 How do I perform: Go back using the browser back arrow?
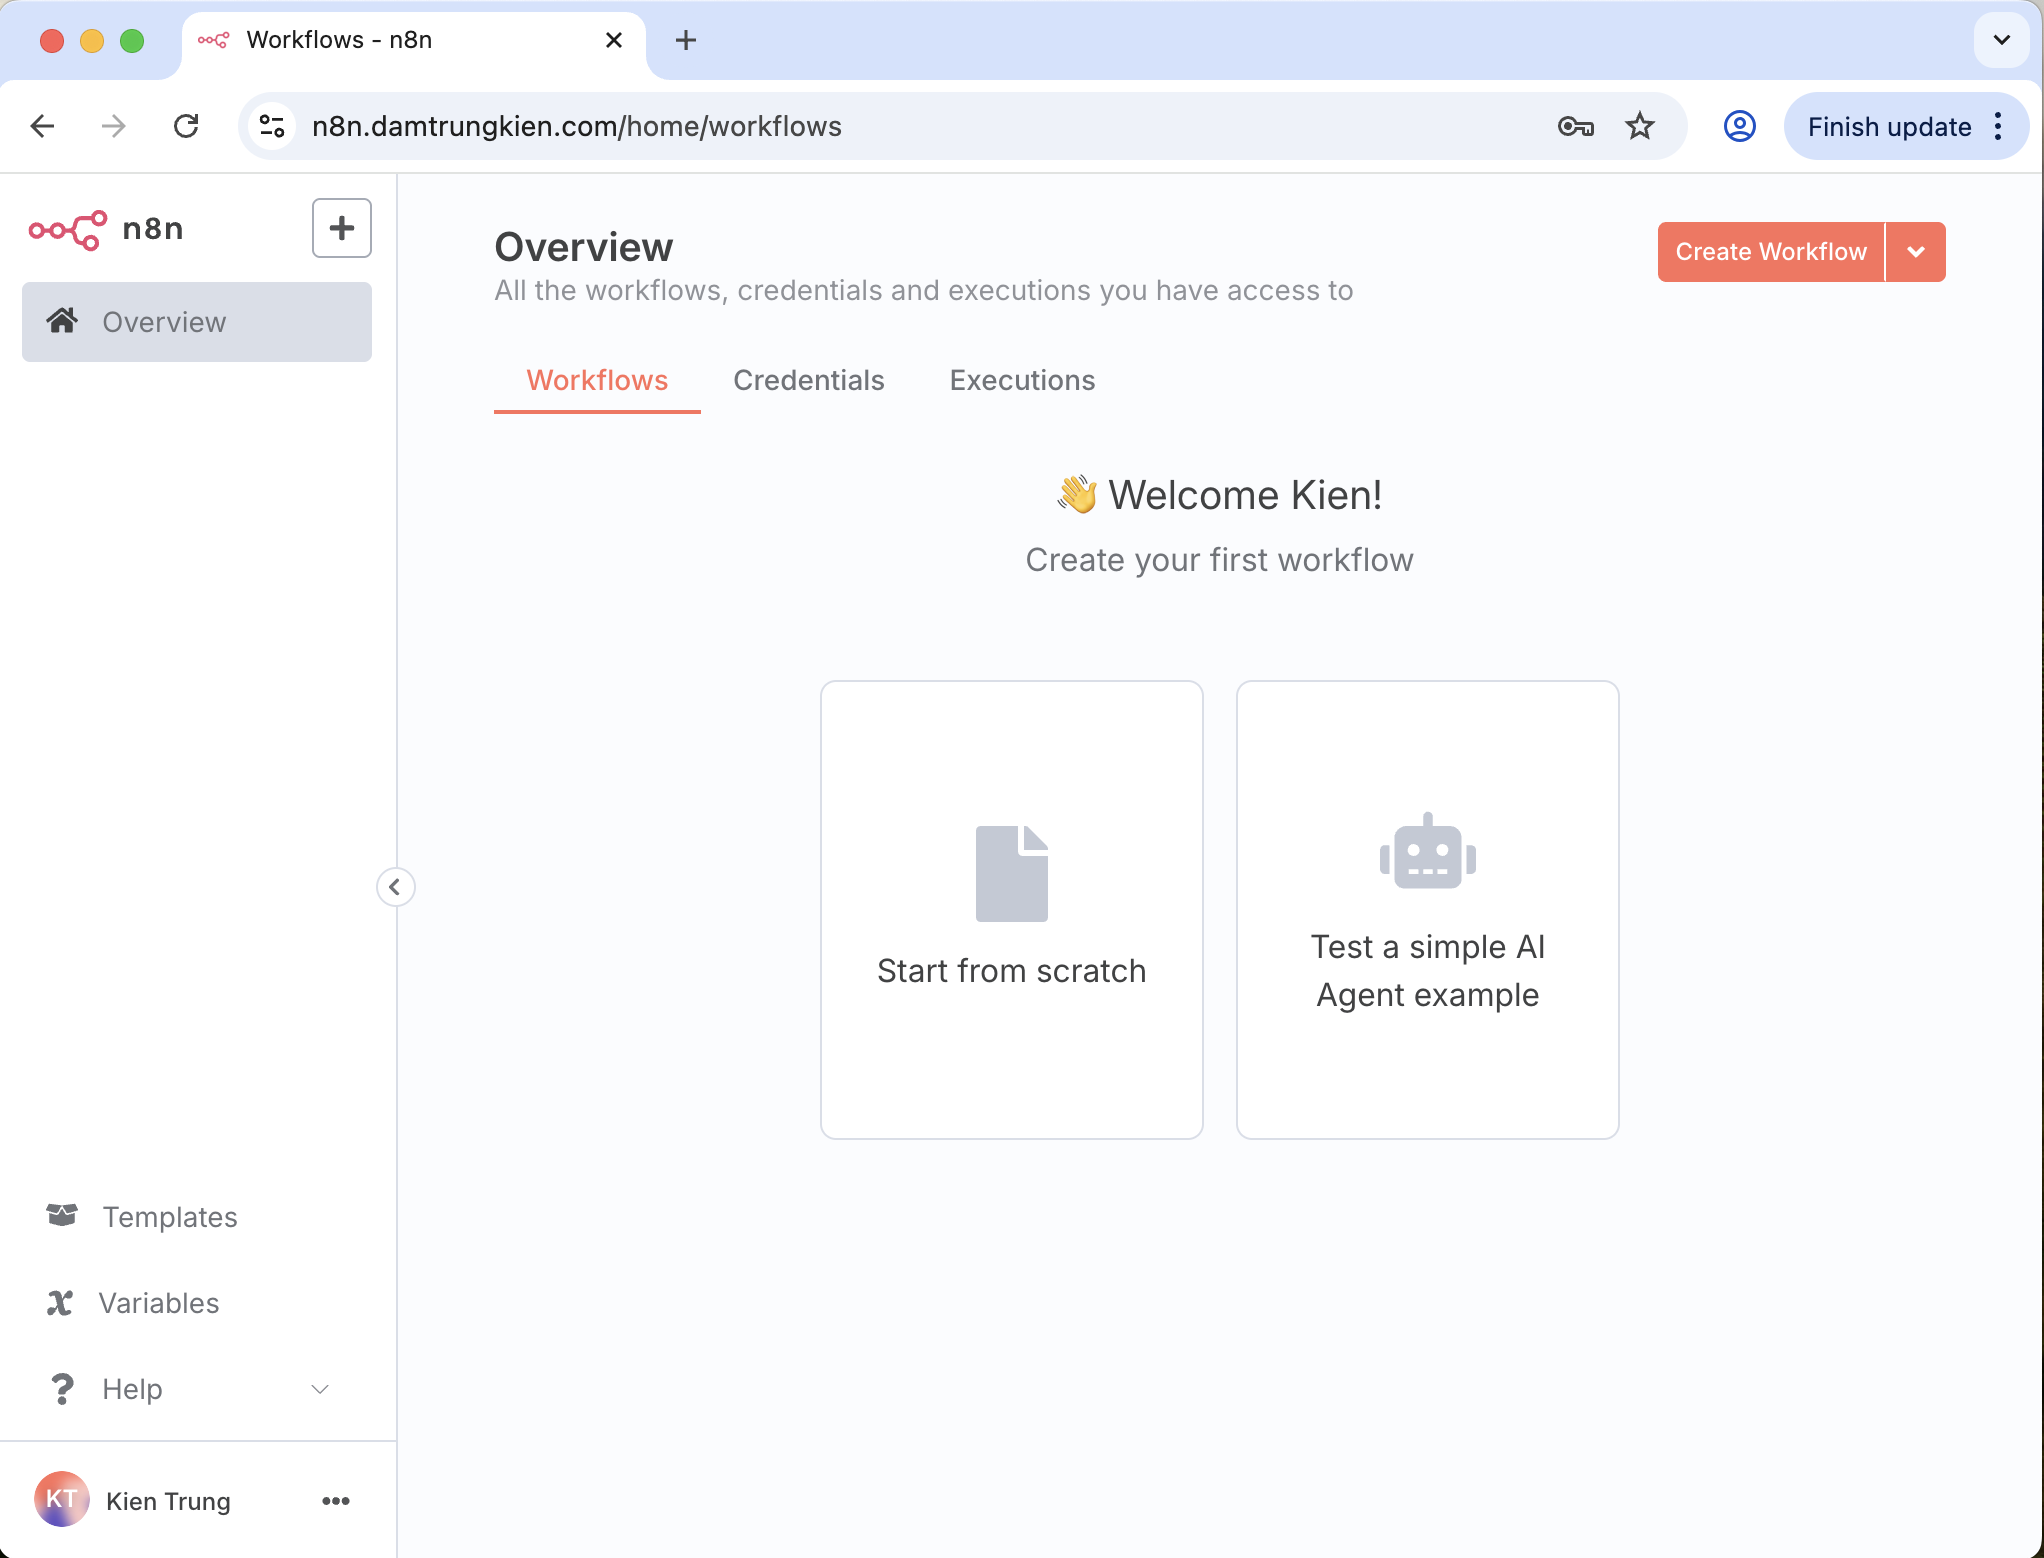pos(42,126)
